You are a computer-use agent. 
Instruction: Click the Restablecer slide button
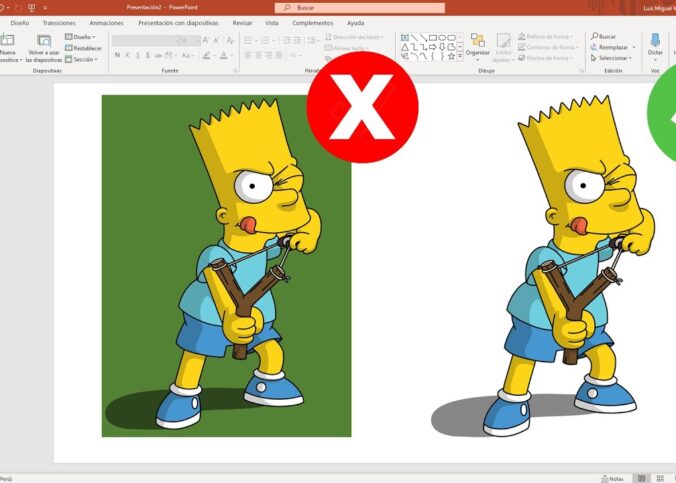(83, 48)
